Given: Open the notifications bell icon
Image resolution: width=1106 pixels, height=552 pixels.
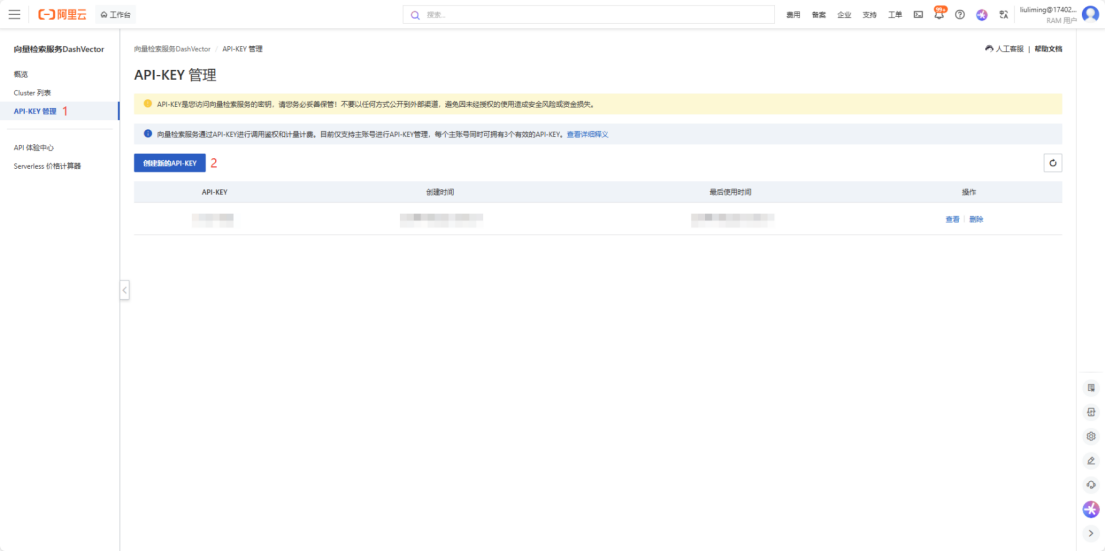Looking at the screenshot, I should [x=939, y=15].
